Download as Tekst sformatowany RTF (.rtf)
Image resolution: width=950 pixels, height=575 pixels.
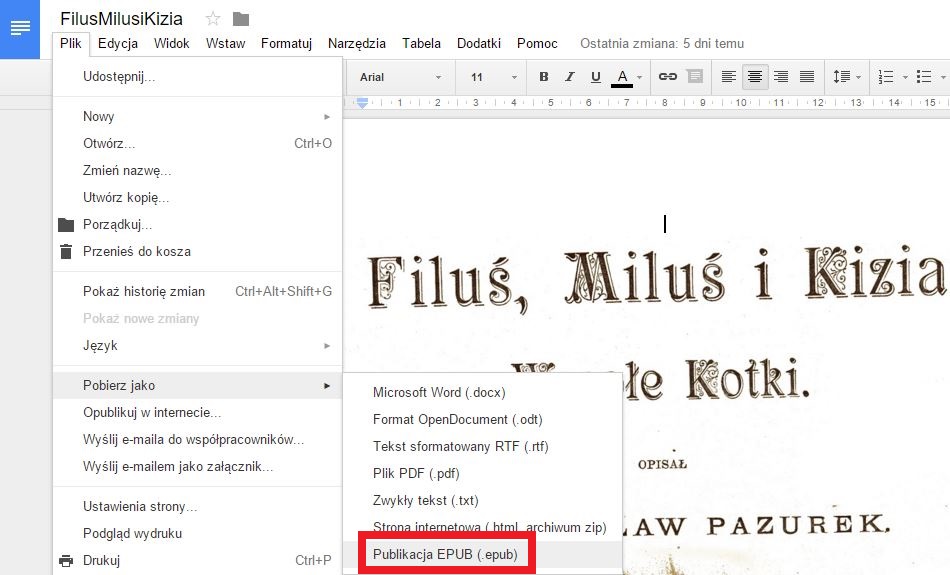(483, 447)
